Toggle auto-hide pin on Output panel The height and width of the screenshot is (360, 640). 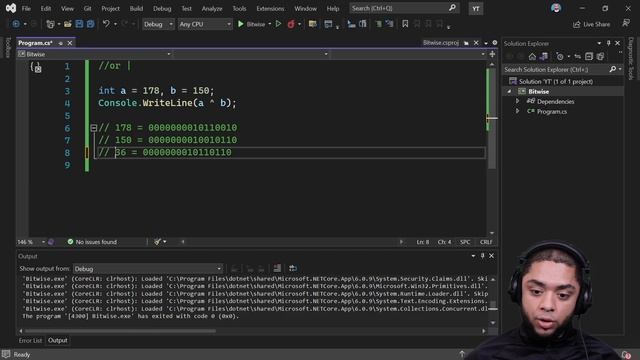pyautogui.click(x=482, y=256)
